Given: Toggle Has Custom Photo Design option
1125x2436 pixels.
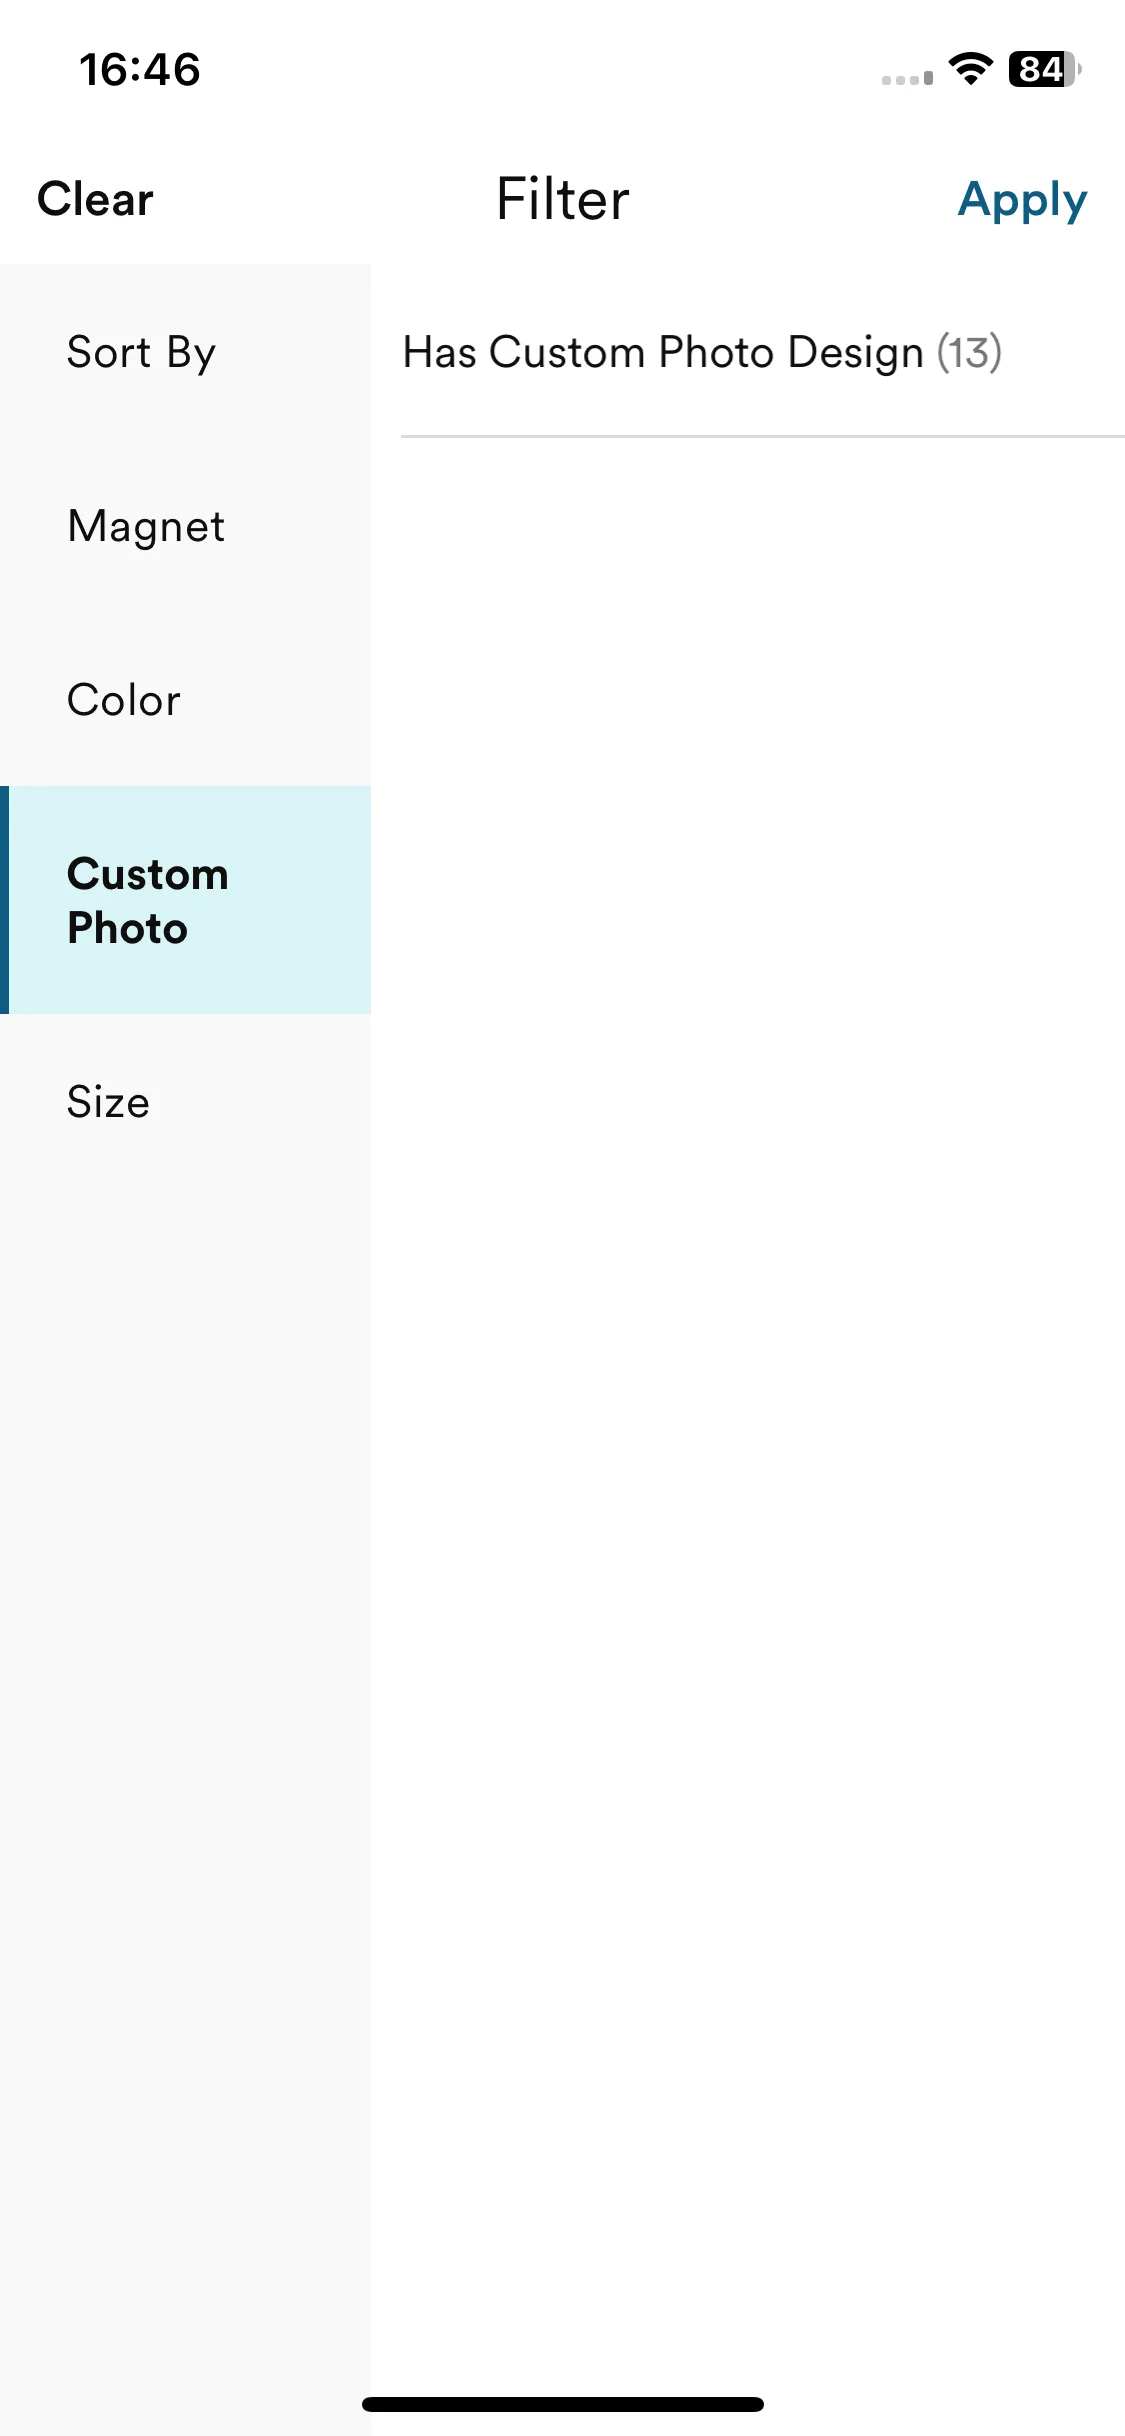Looking at the screenshot, I should (763, 352).
